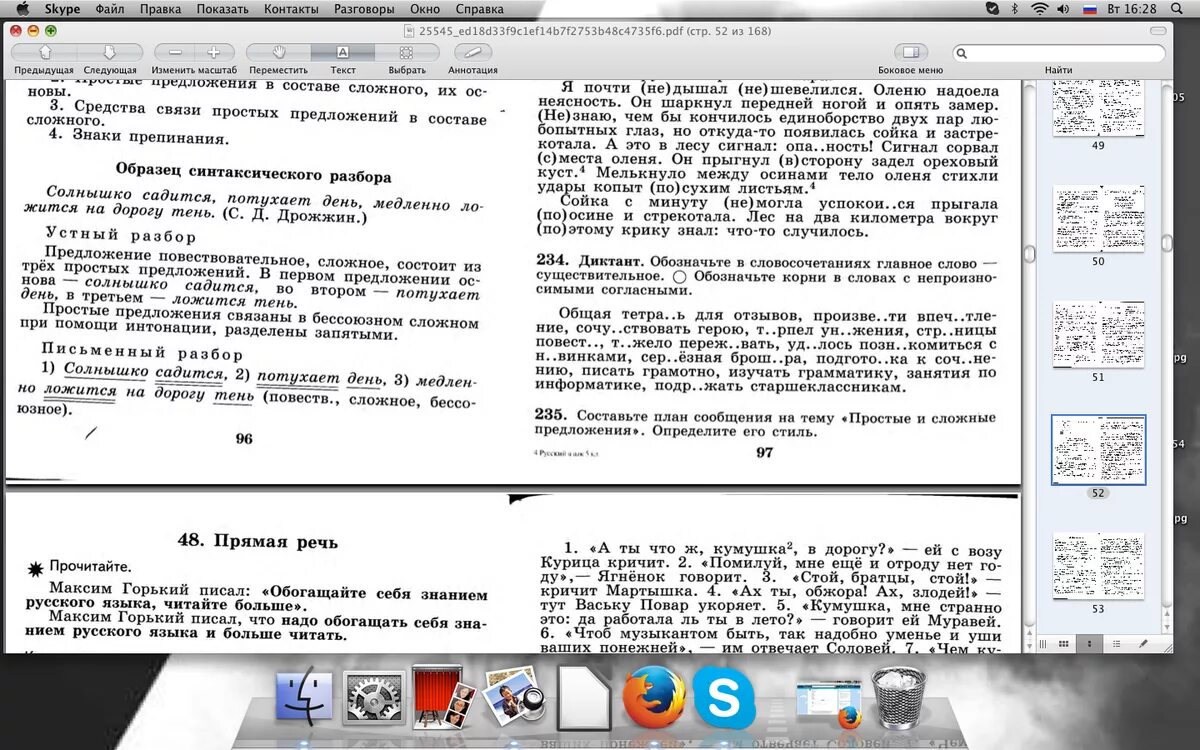1200x750 pixels.
Task: Open the Показать menu
Action: pos(222,9)
